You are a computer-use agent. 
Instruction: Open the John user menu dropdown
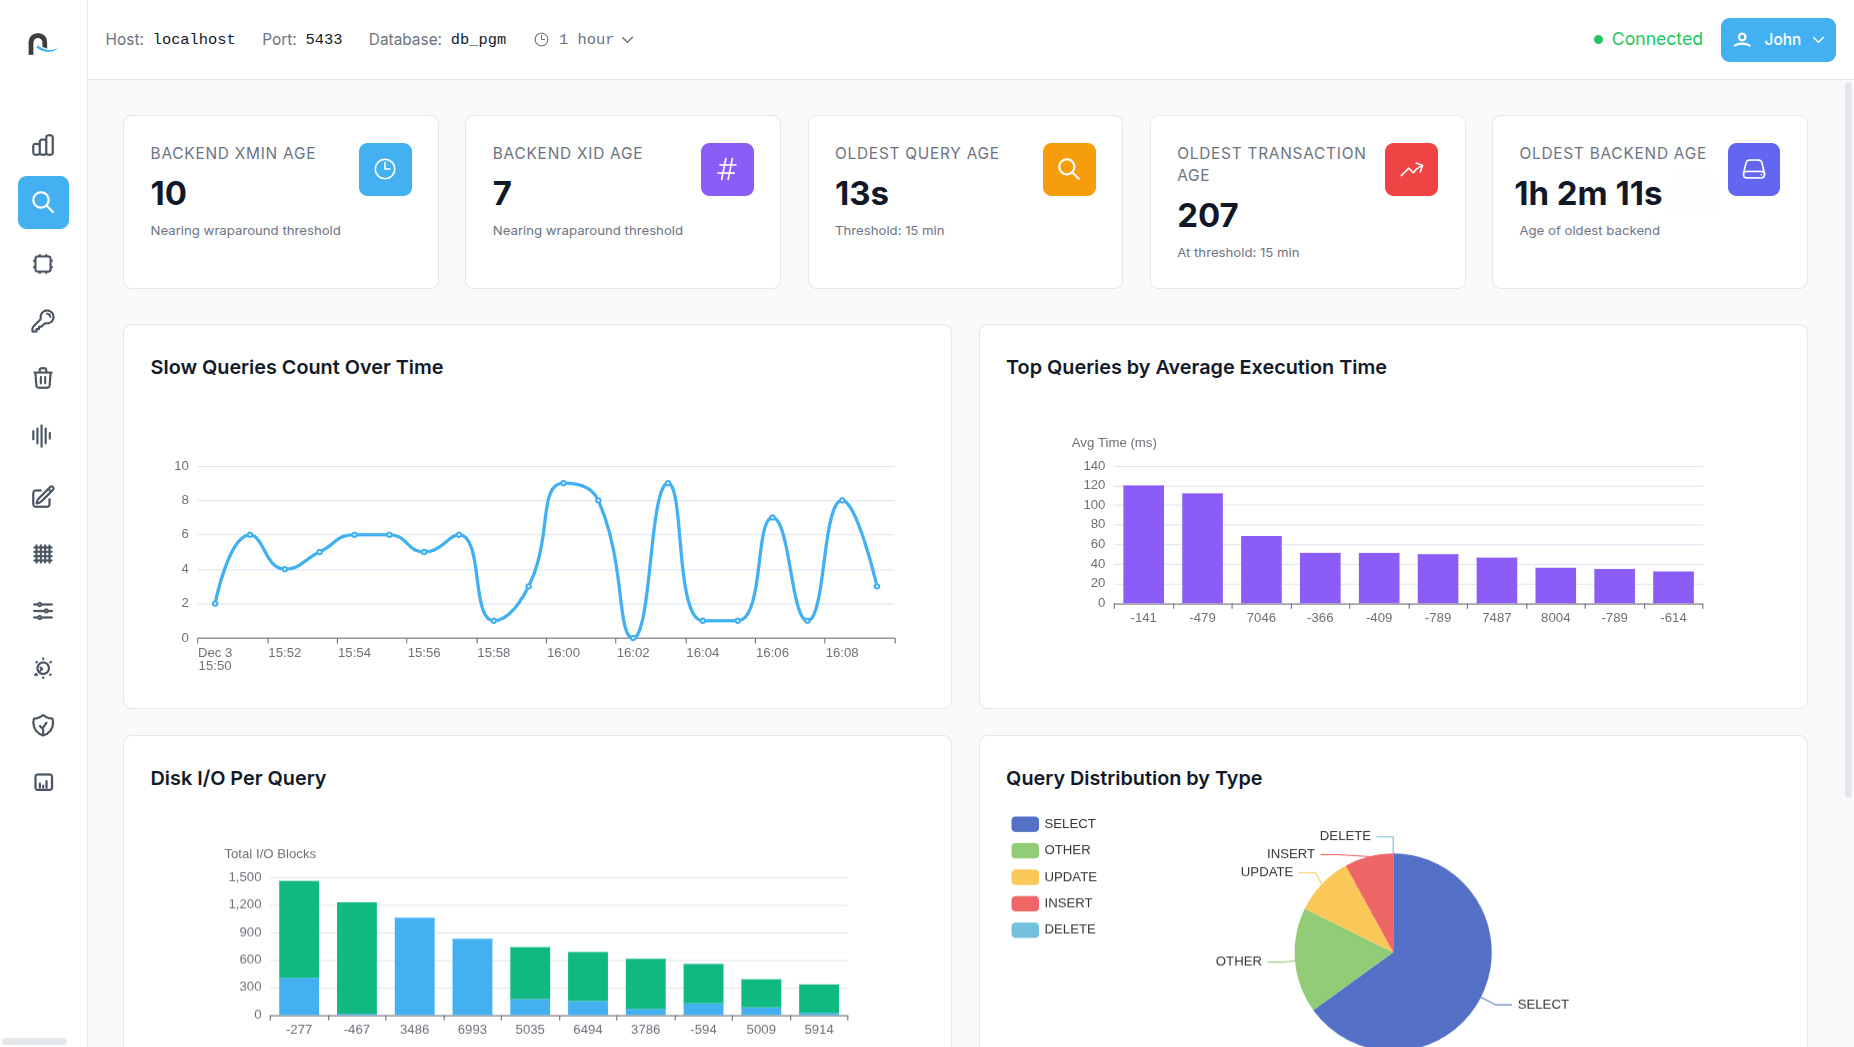pos(1777,40)
